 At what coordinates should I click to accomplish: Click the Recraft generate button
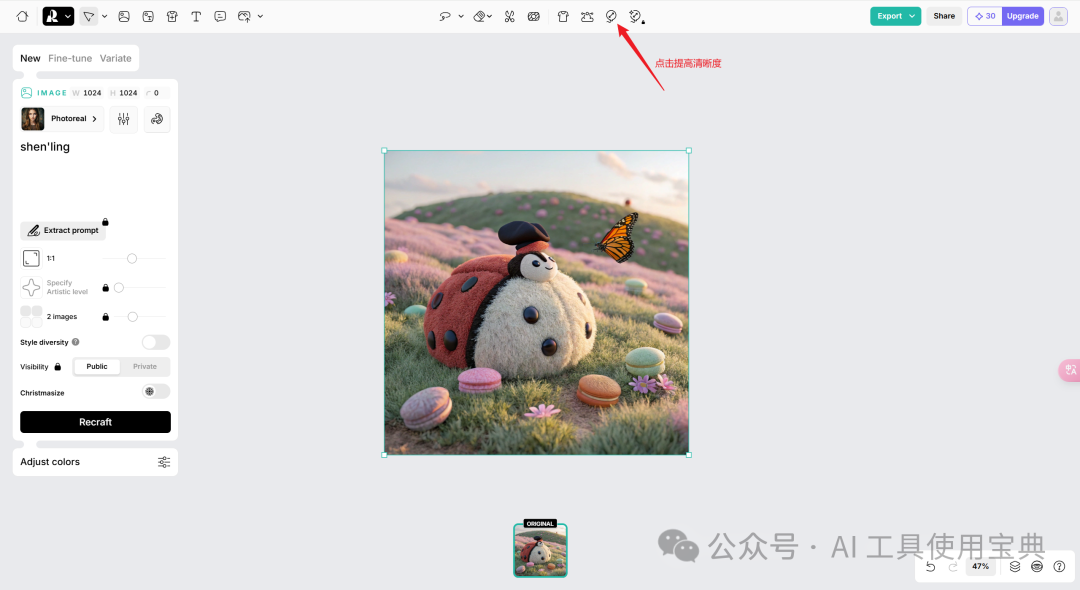(95, 421)
